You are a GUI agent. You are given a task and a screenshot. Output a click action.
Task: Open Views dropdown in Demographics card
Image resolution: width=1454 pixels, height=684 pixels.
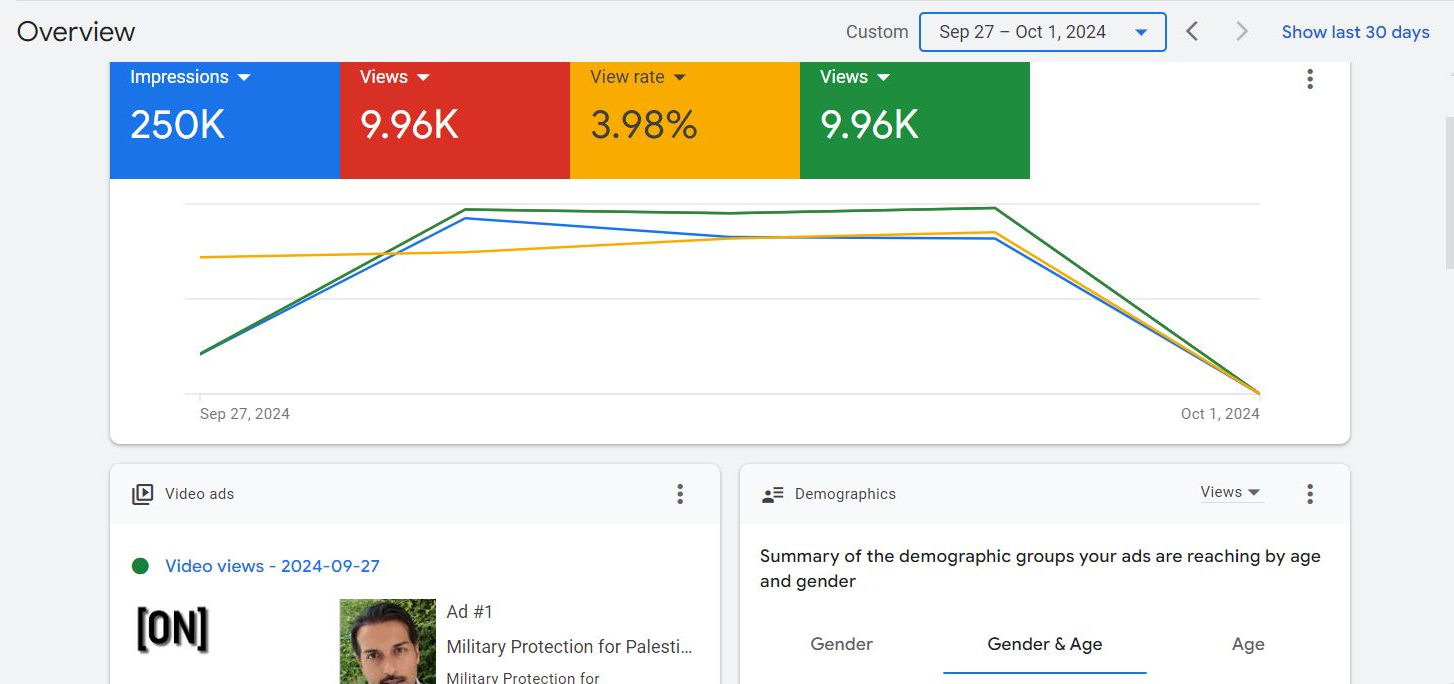point(1231,492)
